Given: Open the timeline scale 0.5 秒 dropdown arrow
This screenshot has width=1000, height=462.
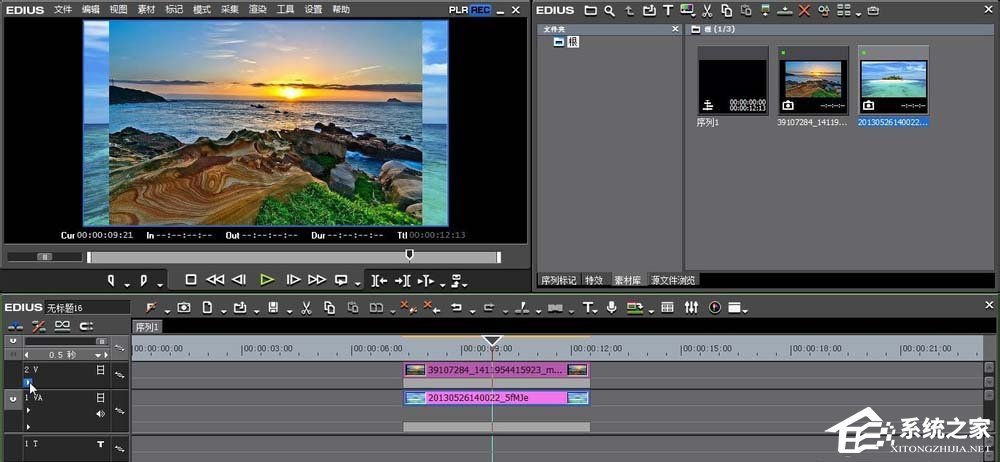Looking at the screenshot, I should point(99,355).
